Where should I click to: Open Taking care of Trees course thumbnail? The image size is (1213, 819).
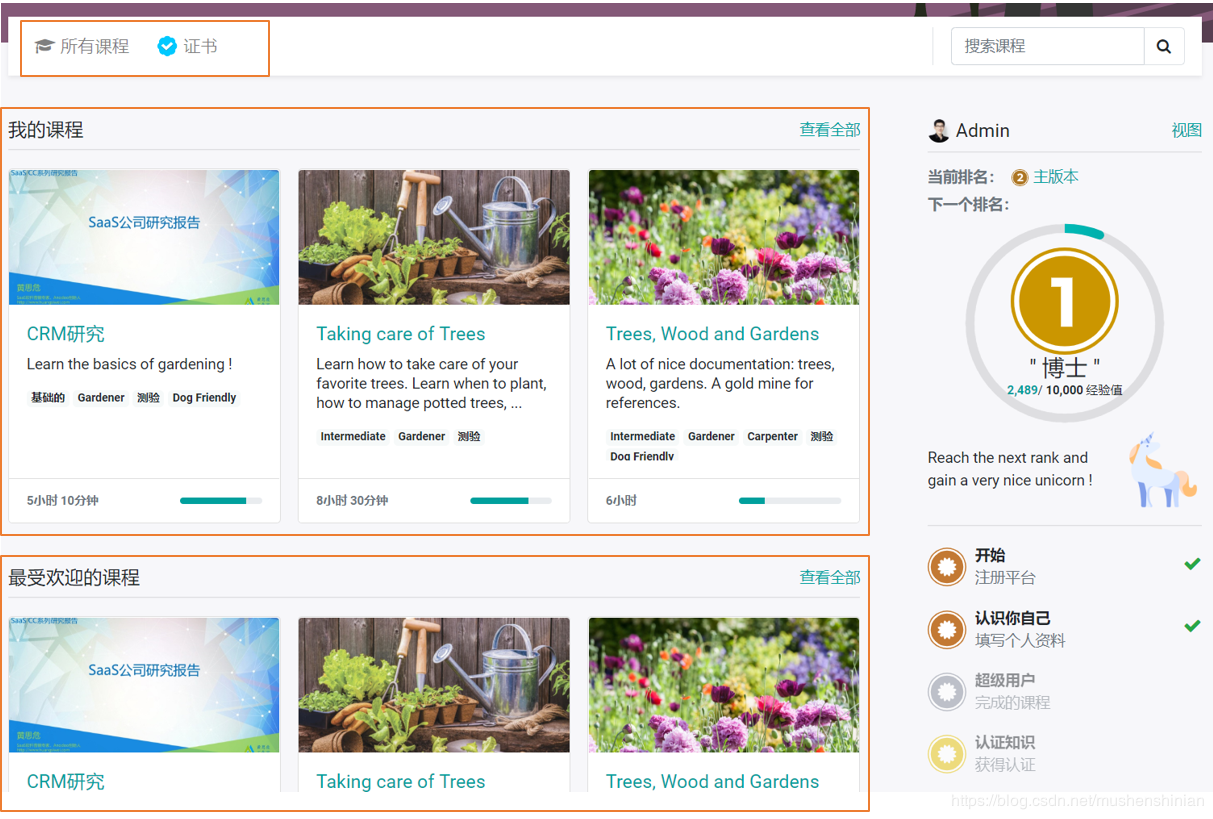[434, 237]
